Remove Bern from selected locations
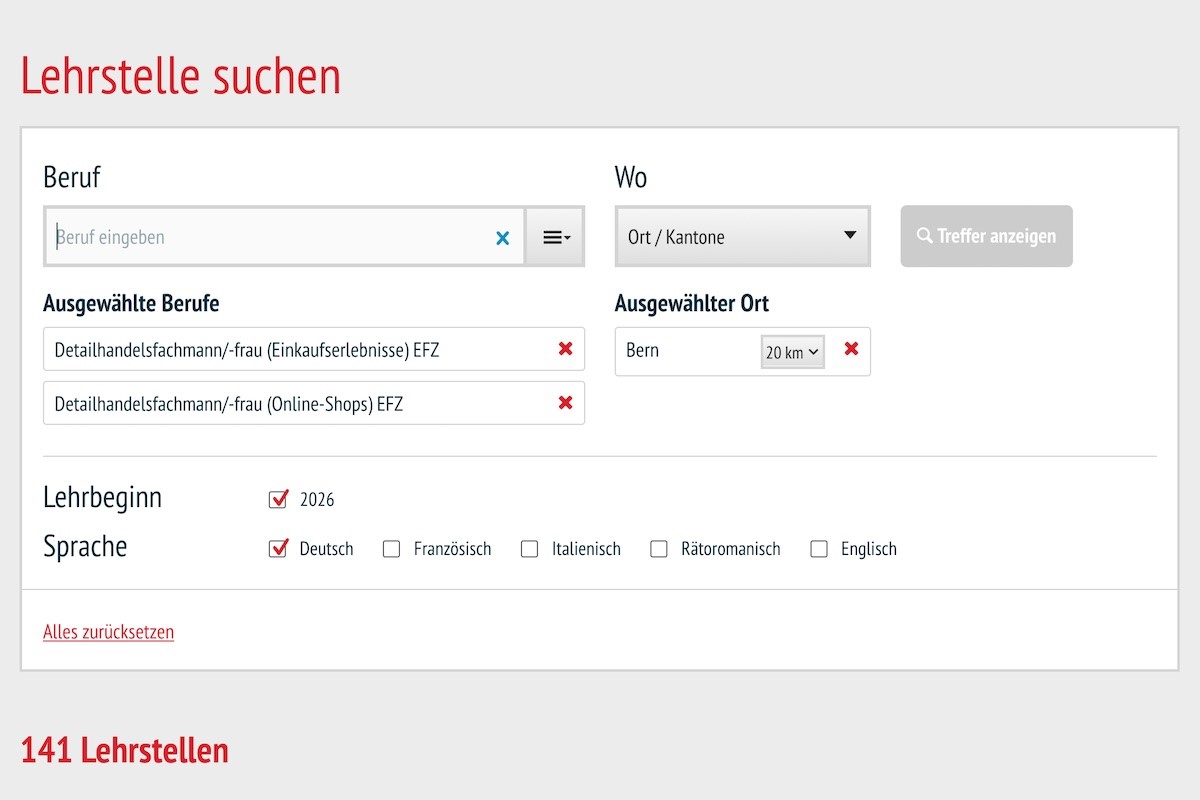This screenshot has width=1200, height=800. coord(851,349)
